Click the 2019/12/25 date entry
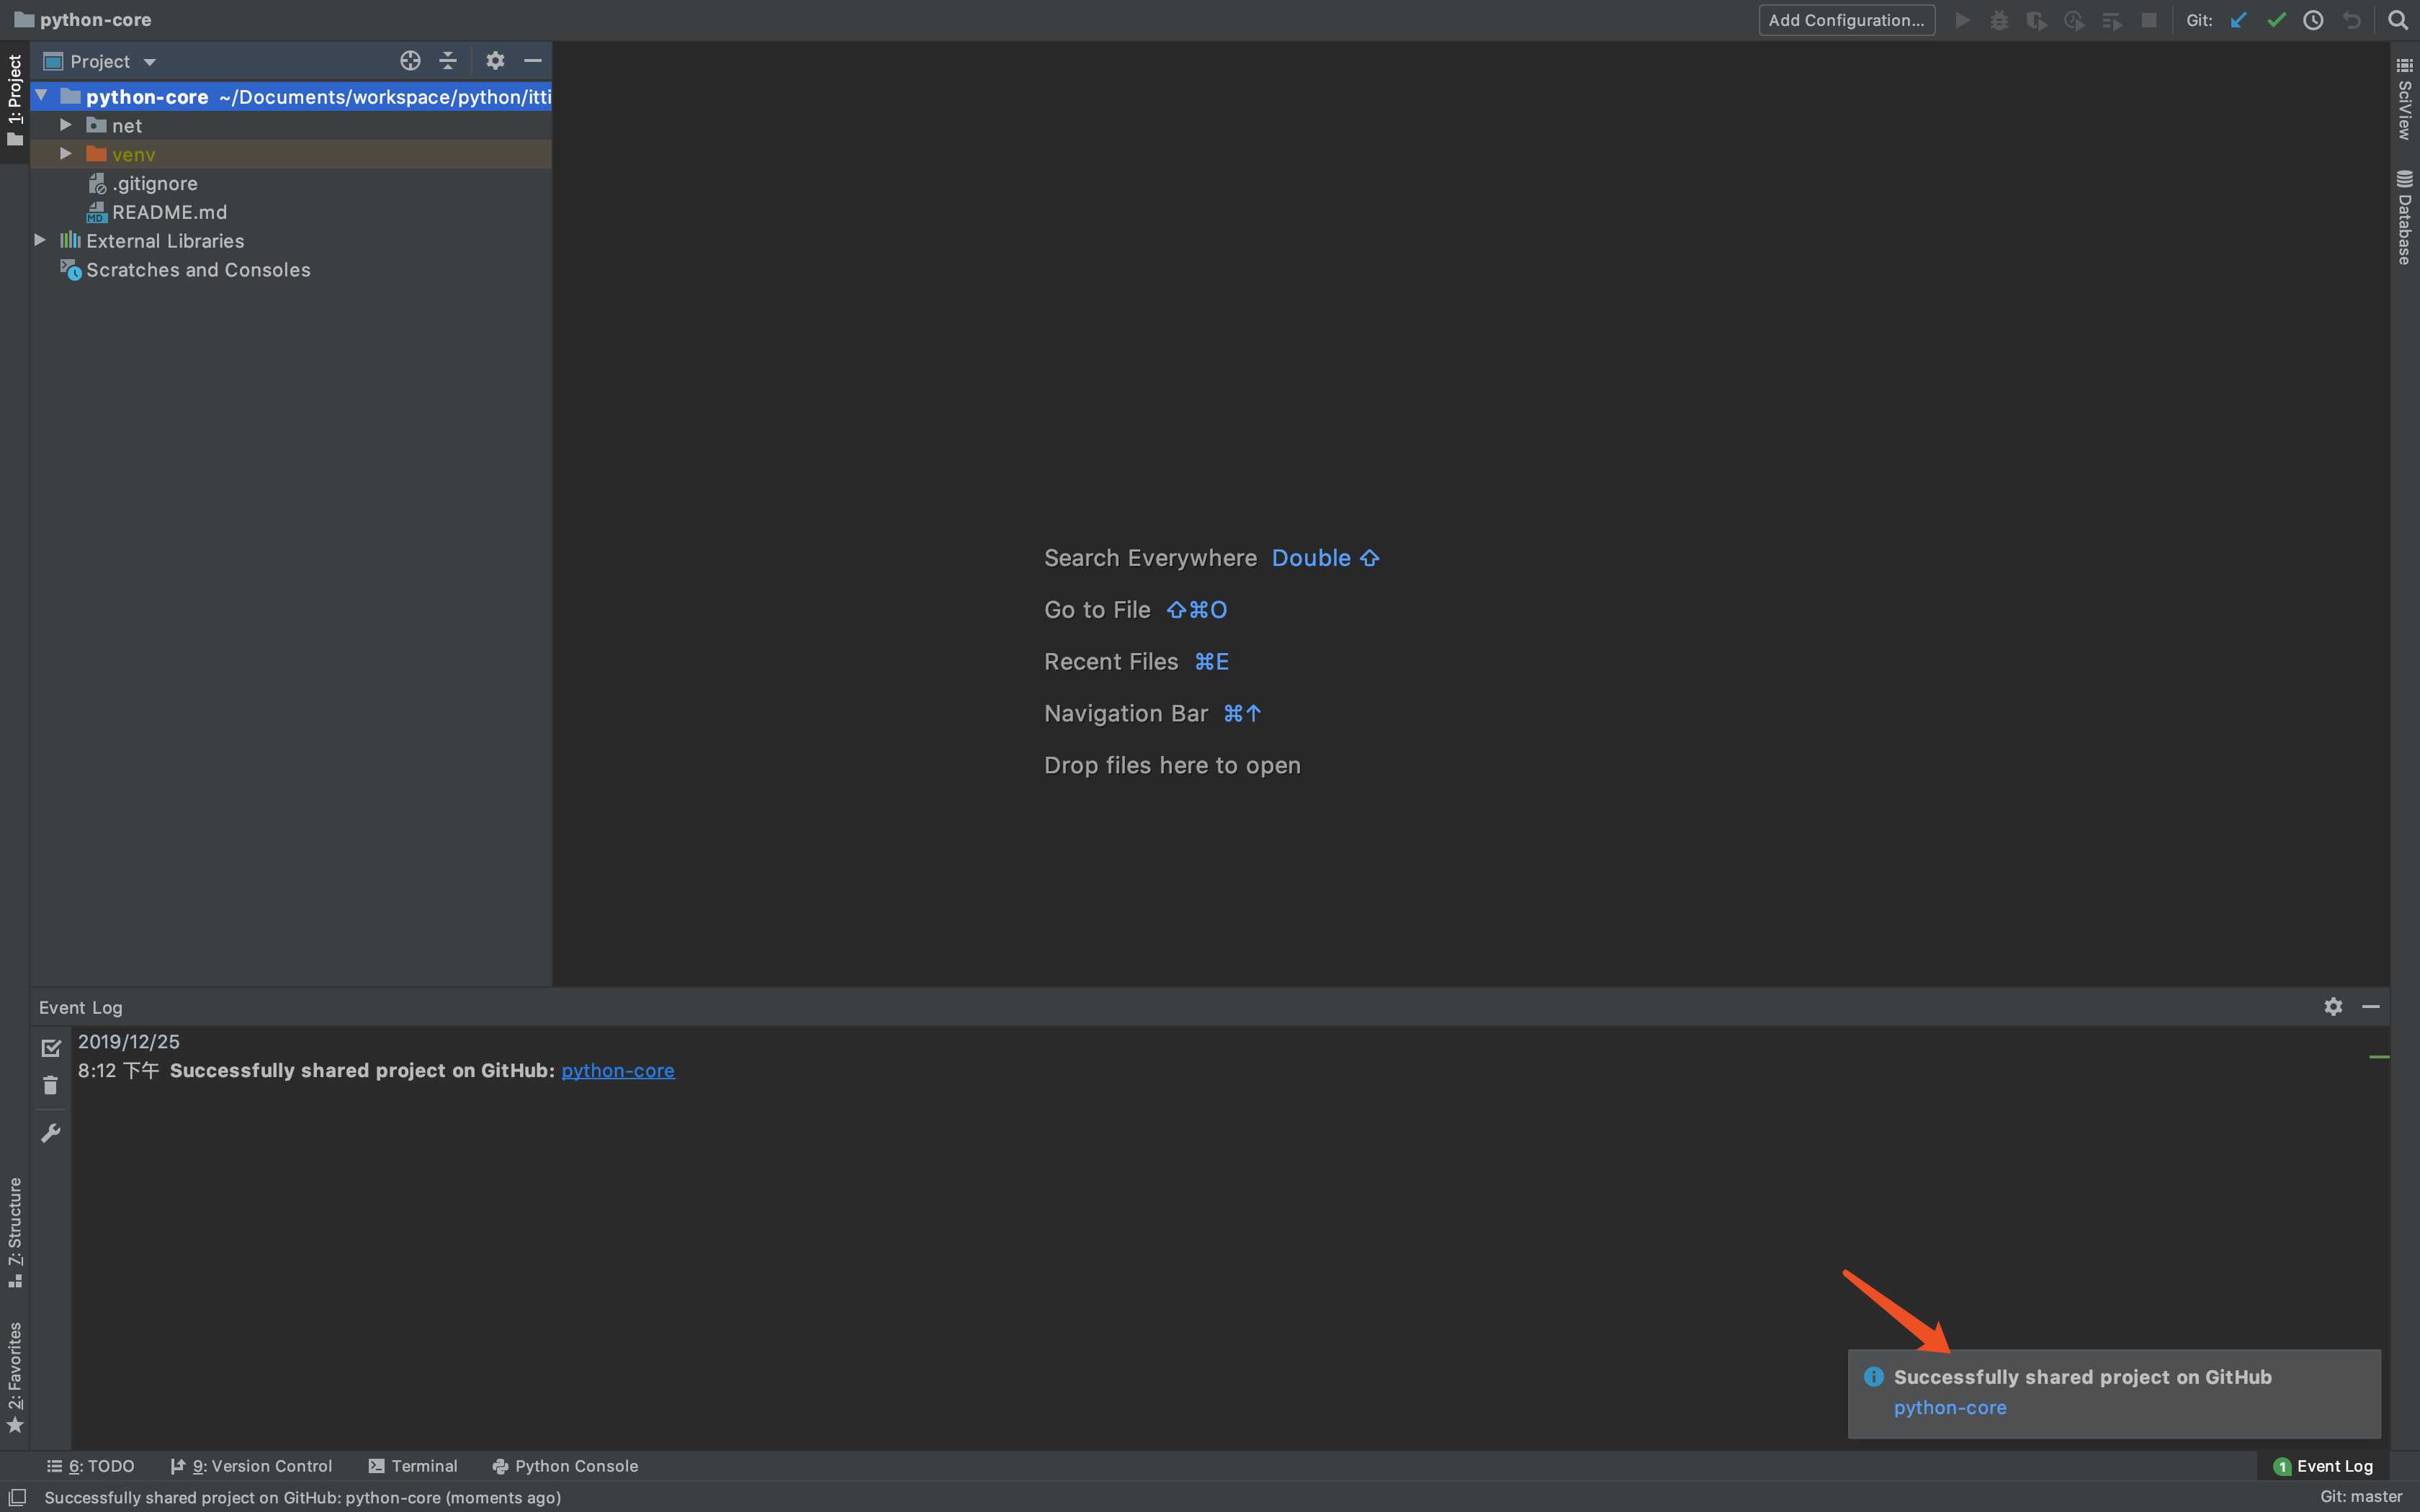Image resolution: width=2420 pixels, height=1512 pixels. (129, 1041)
